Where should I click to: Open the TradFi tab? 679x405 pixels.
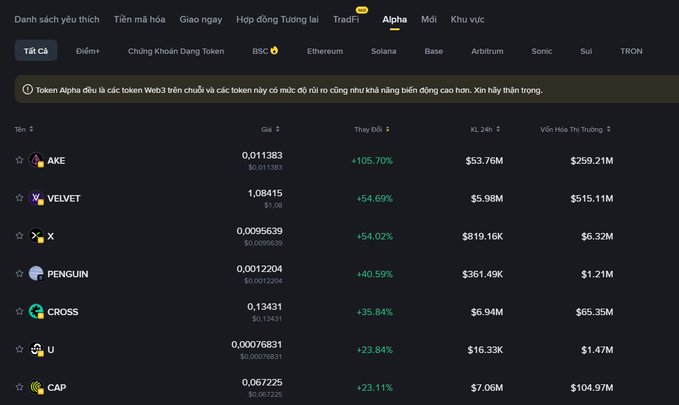tap(346, 19)
